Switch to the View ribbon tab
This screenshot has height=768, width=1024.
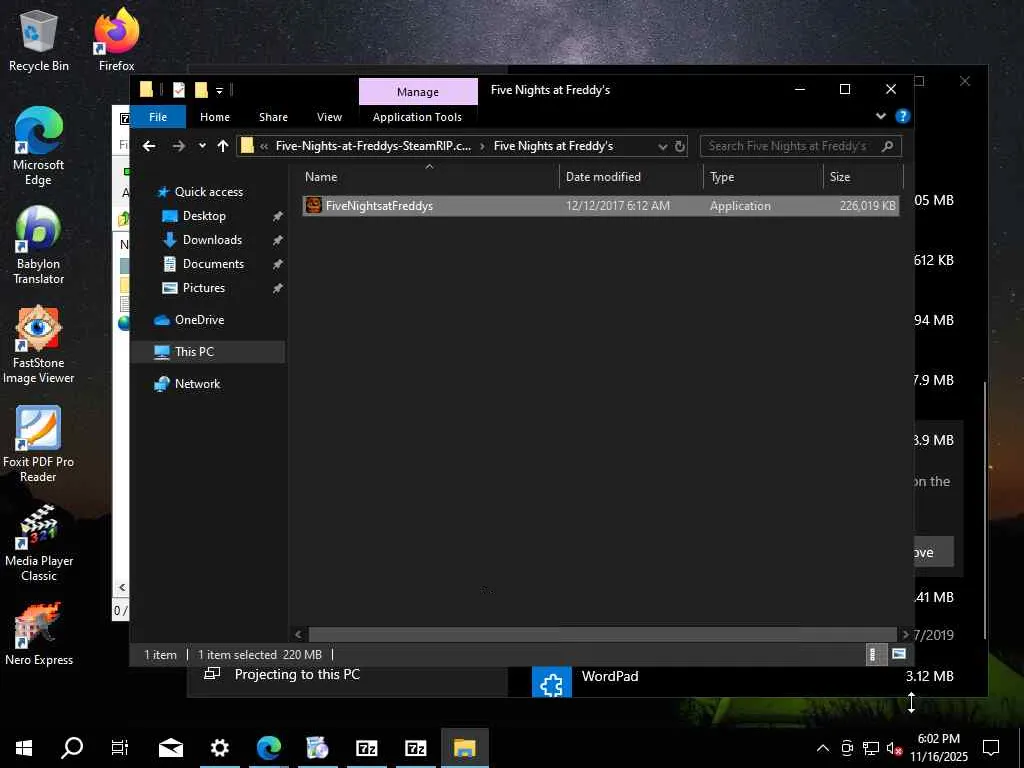coord(329,117)
